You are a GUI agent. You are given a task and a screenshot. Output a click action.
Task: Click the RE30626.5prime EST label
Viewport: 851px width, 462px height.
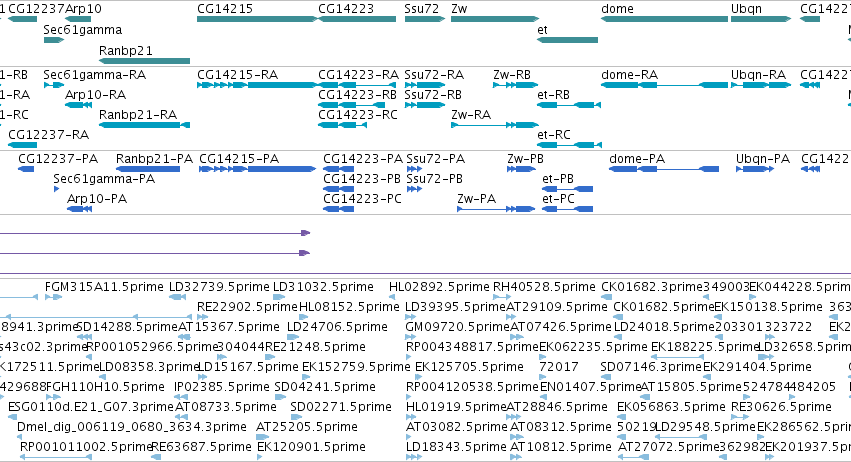coord(782,407)
